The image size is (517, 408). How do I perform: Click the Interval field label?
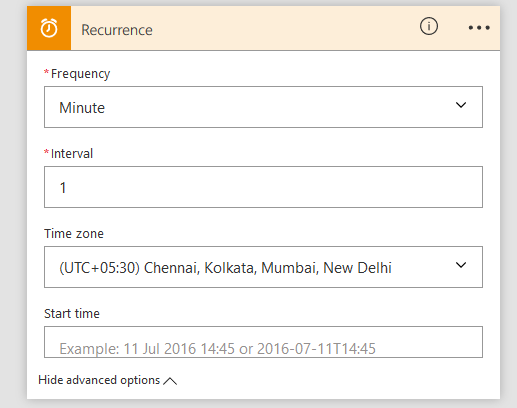pyautogui.click(x=72, y=154)
